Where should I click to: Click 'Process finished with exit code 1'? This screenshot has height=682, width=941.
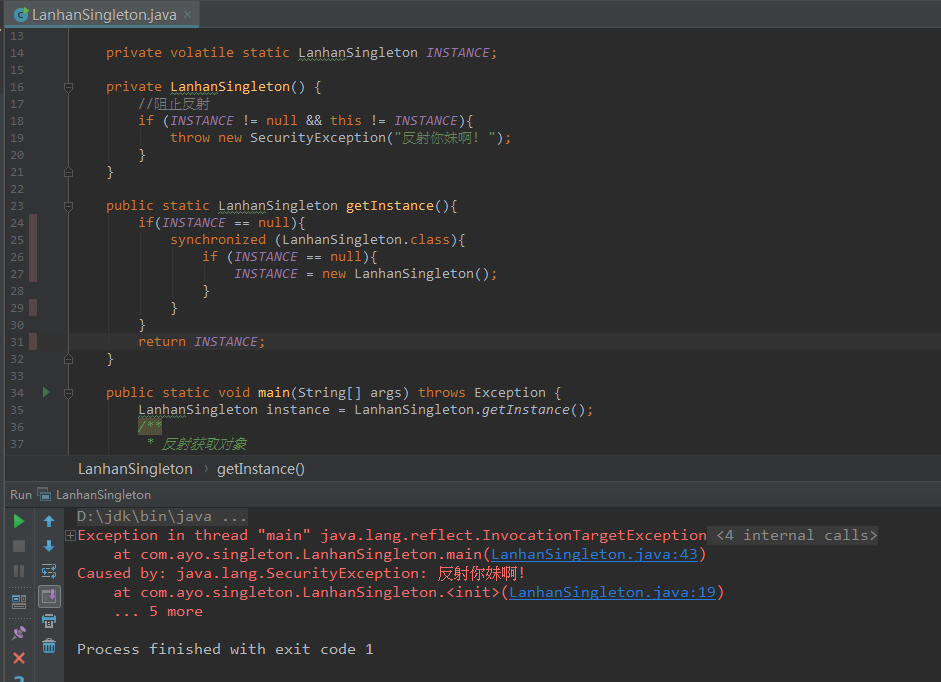point(225,649)
